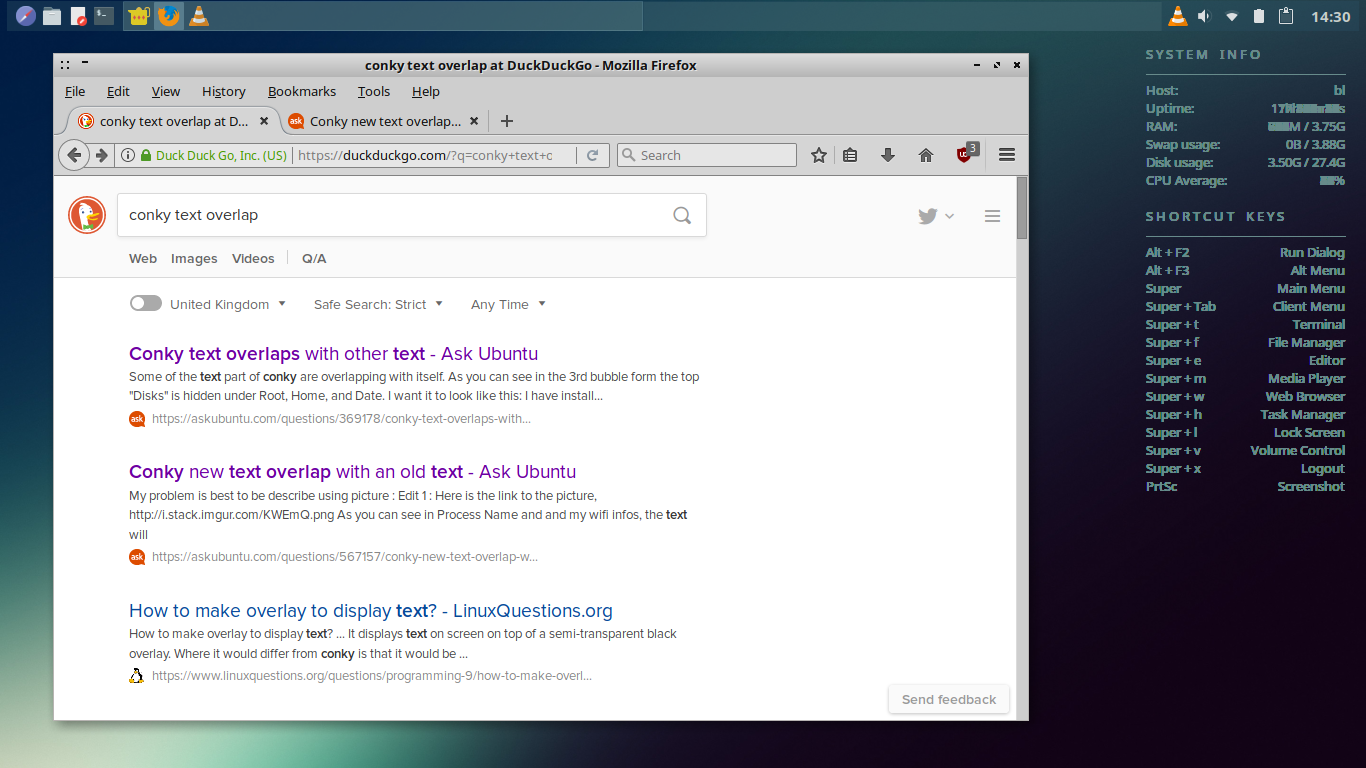The height and width of the screenshot is (768, 1366).
Task: Click the page vertical scrollbar thumb
Action: (1022, 208)
